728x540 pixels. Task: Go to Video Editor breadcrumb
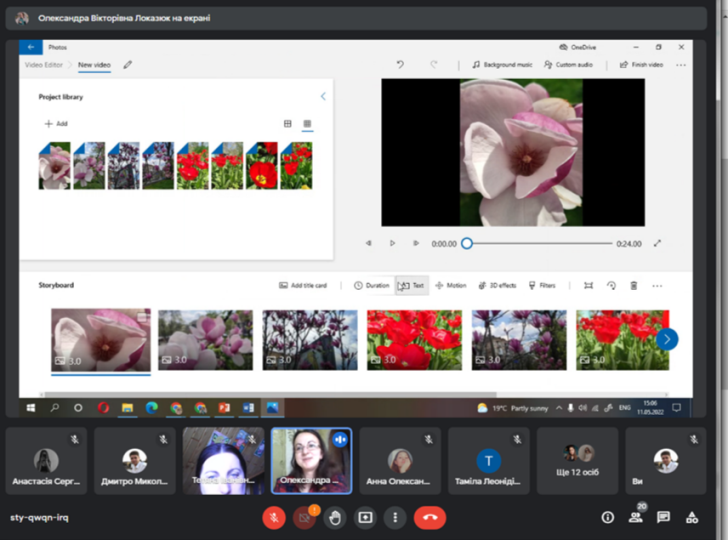(x=43, y=65)
